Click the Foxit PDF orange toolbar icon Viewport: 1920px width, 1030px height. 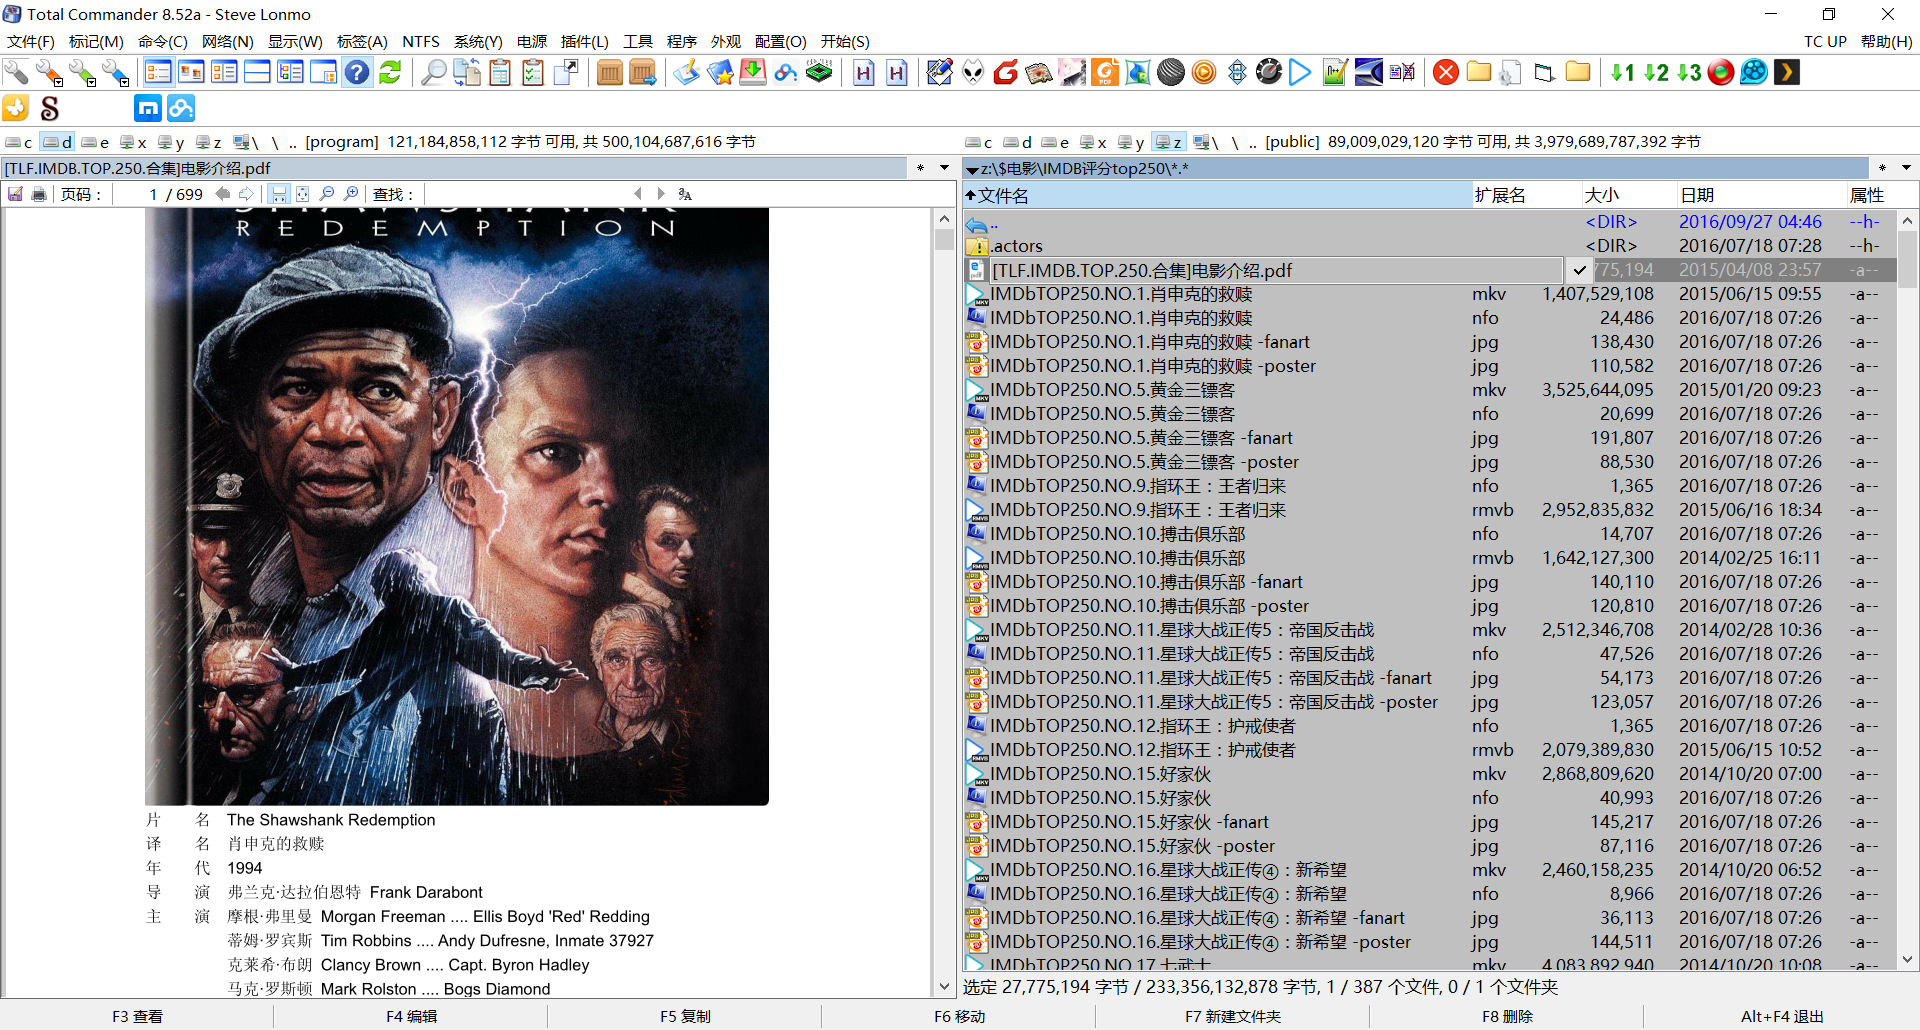[x=1105, y=72]
